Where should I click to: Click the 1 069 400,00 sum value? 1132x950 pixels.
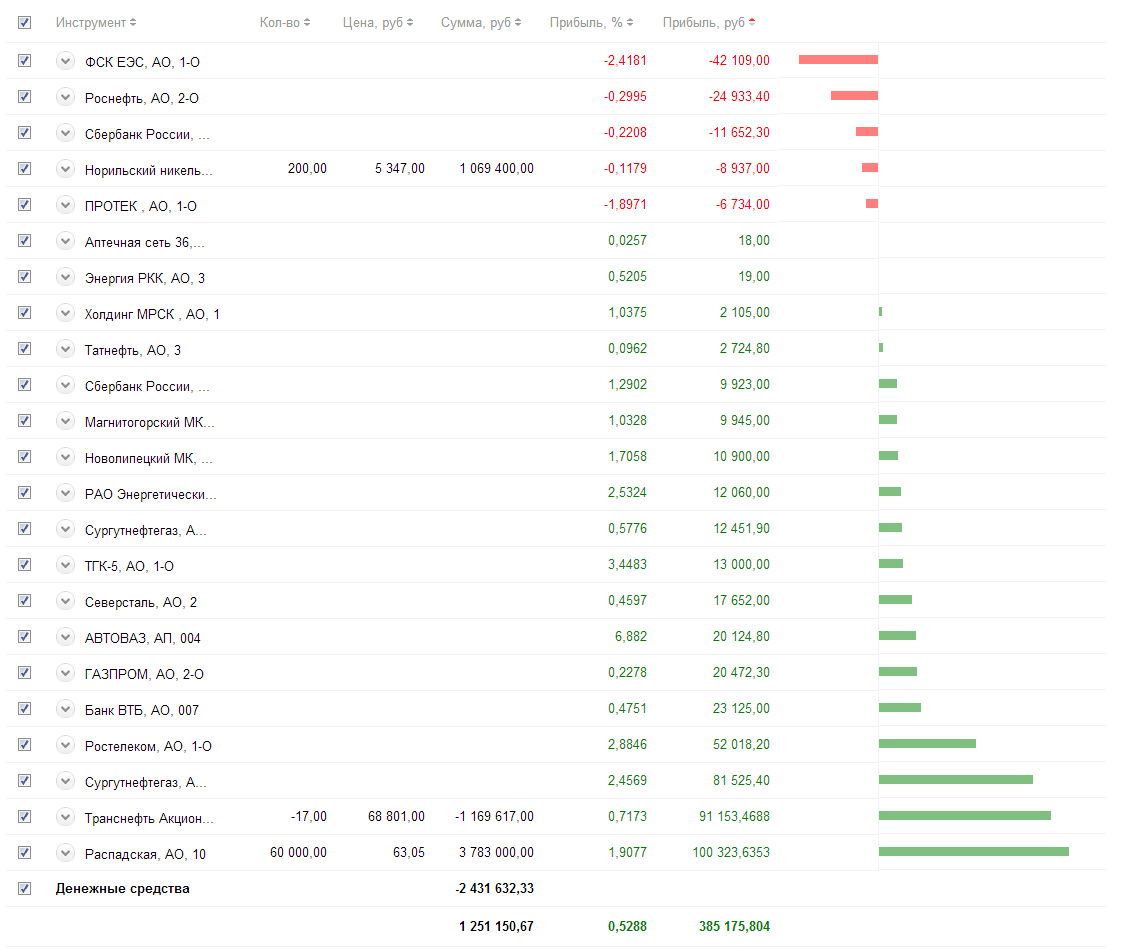tap(497, 168)
